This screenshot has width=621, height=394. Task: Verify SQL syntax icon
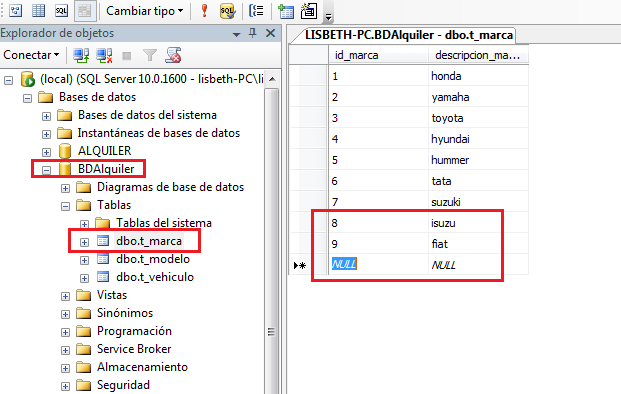pyautogui.click(x=228, y=11)
